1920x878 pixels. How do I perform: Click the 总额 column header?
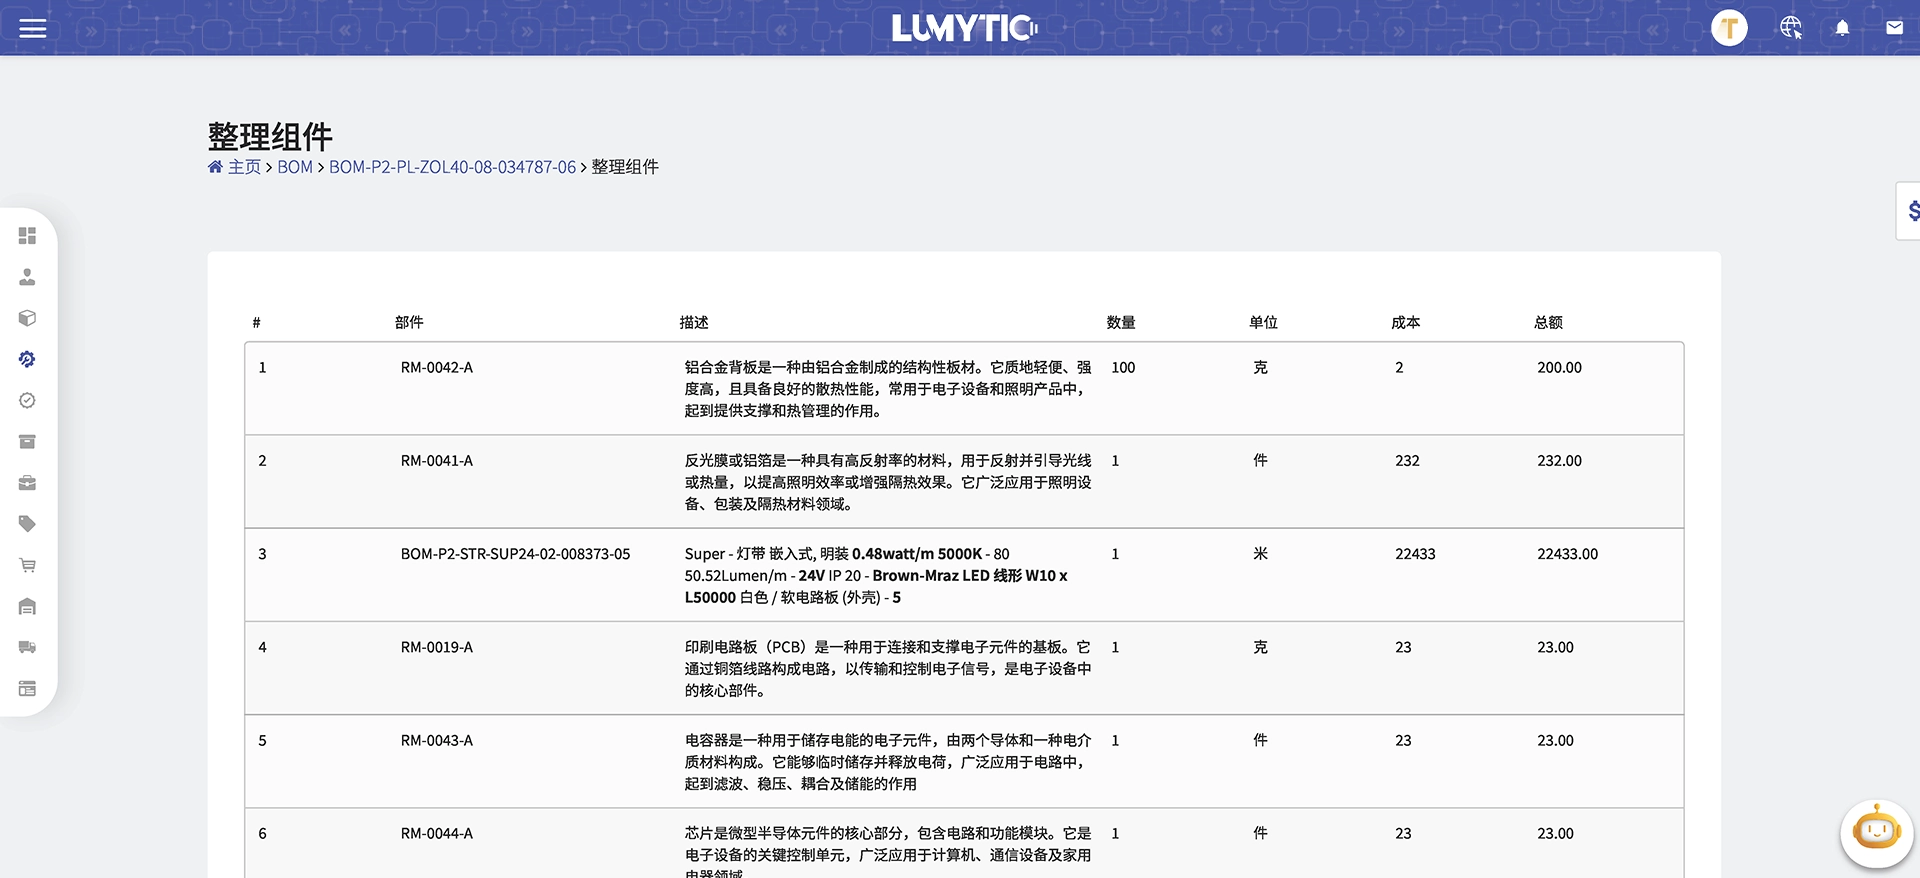1548,322
